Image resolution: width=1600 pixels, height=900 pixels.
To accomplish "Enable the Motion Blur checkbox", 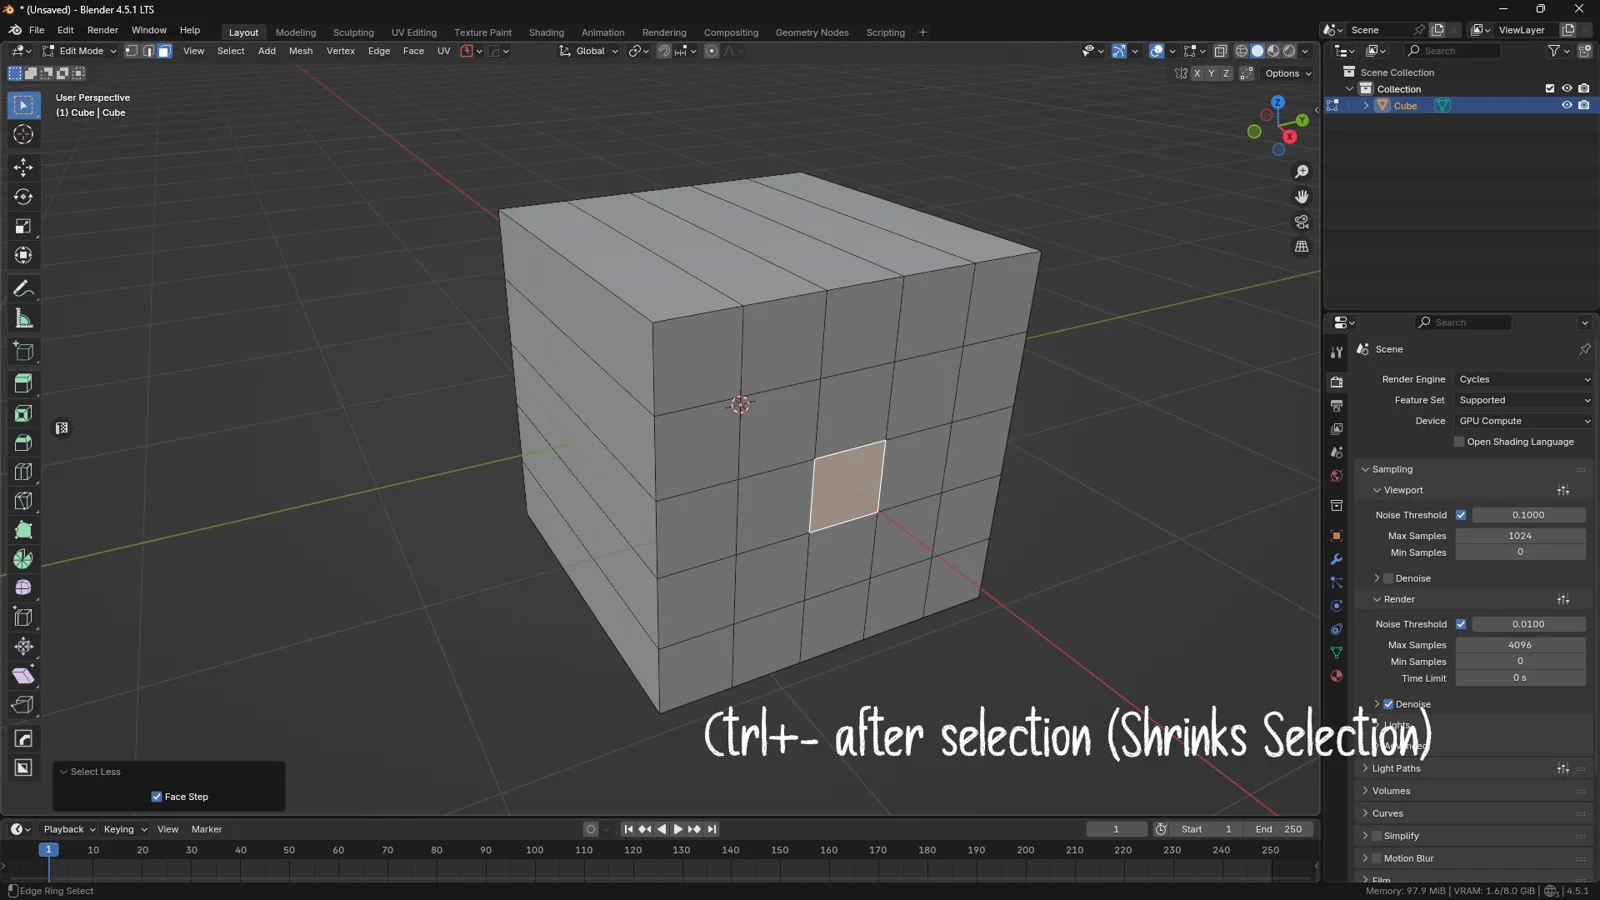I will tap(1377, 858).
